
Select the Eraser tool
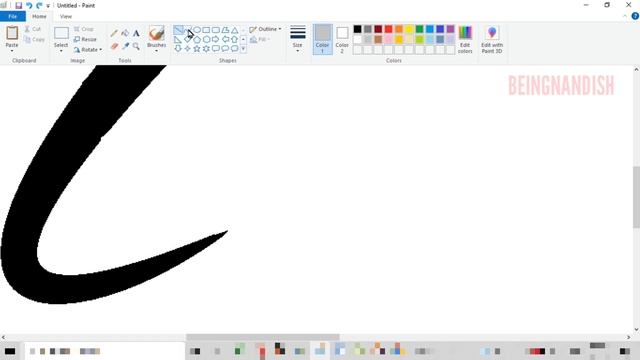click(x=114, y=46)
